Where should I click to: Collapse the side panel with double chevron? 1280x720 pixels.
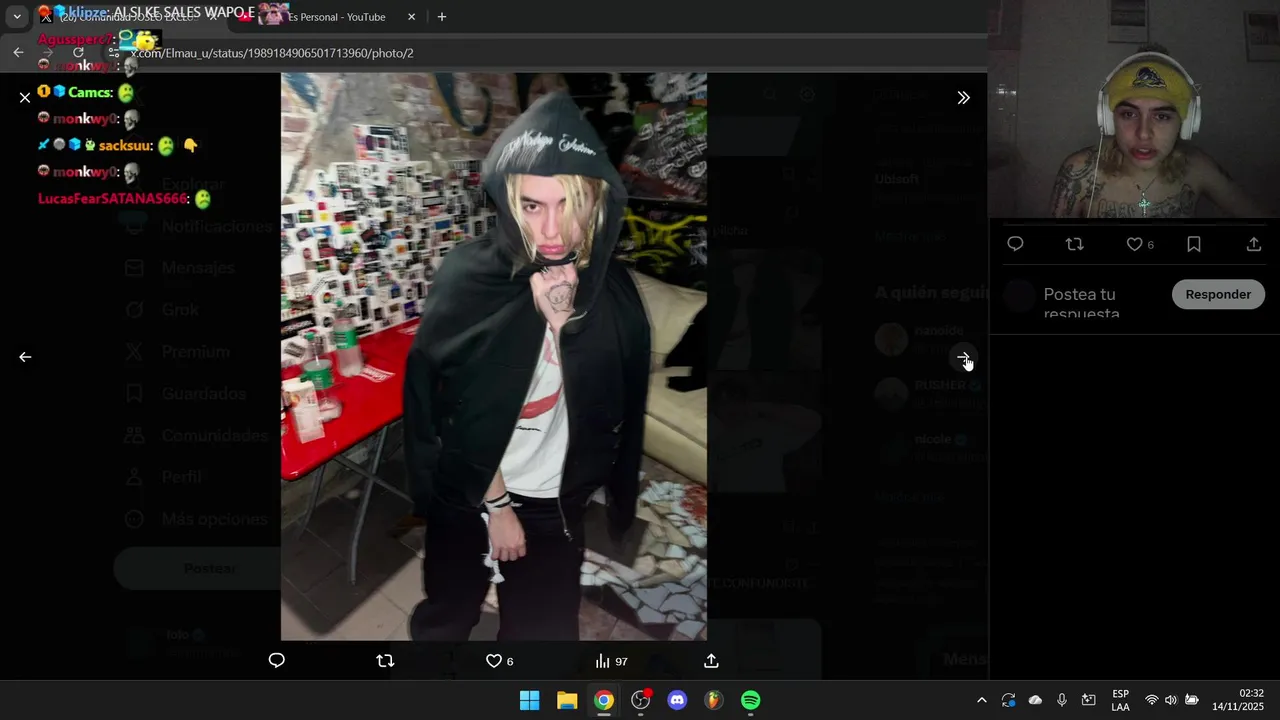pos(963,98)
